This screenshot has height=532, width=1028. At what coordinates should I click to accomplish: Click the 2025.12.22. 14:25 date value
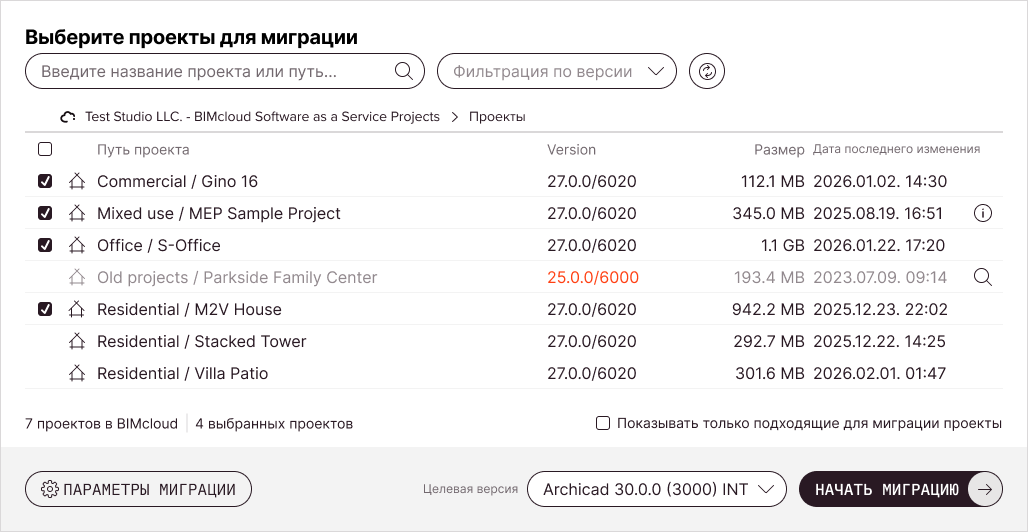[x=879, y=341]
